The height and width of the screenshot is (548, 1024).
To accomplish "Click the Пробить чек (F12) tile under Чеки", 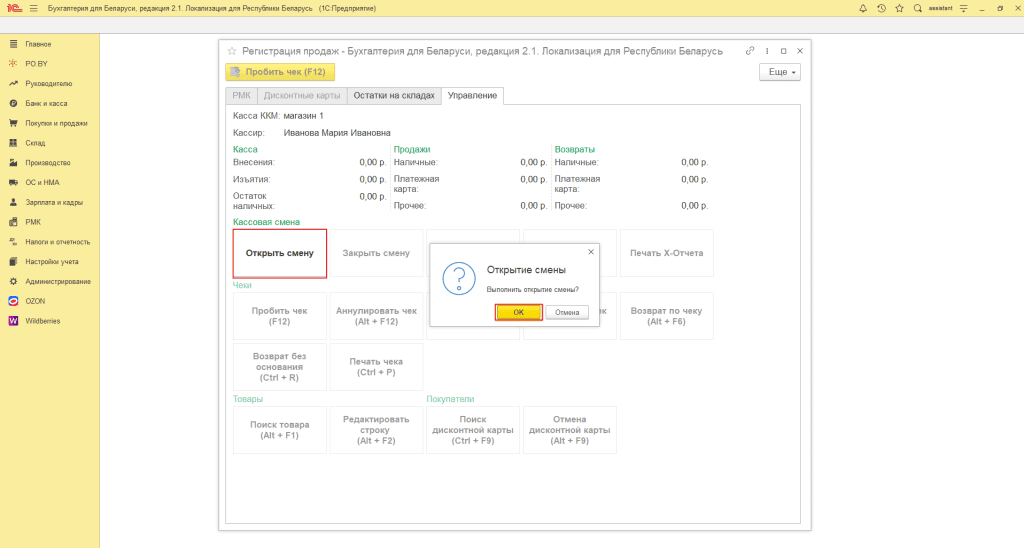I will click(x=280, y=316).
